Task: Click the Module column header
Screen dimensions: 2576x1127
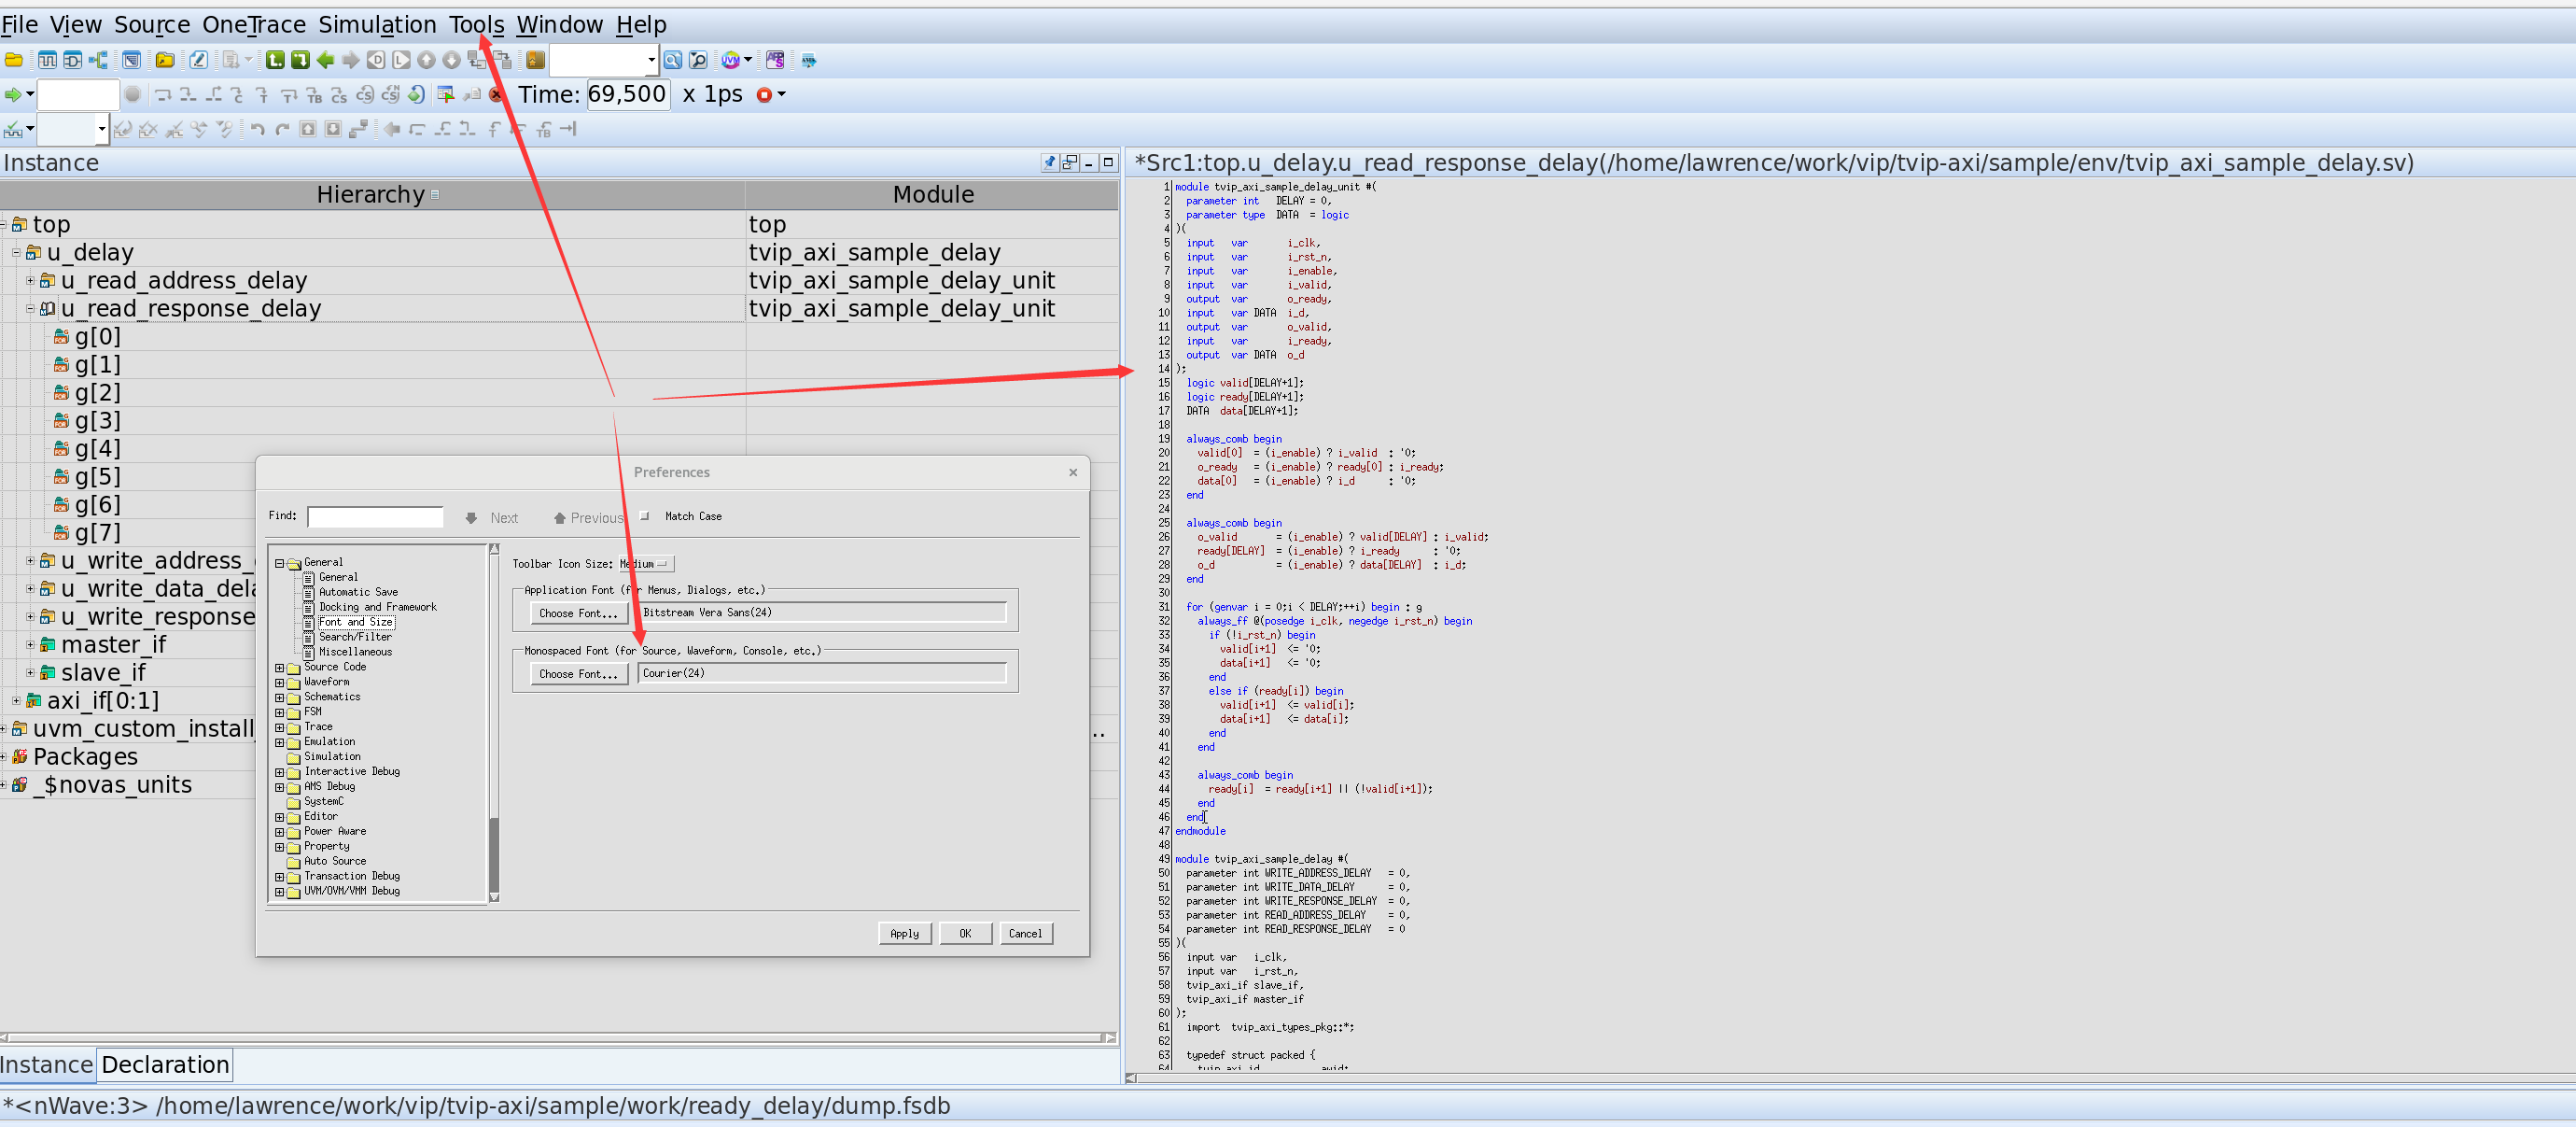Action: [x=933, y=194]
